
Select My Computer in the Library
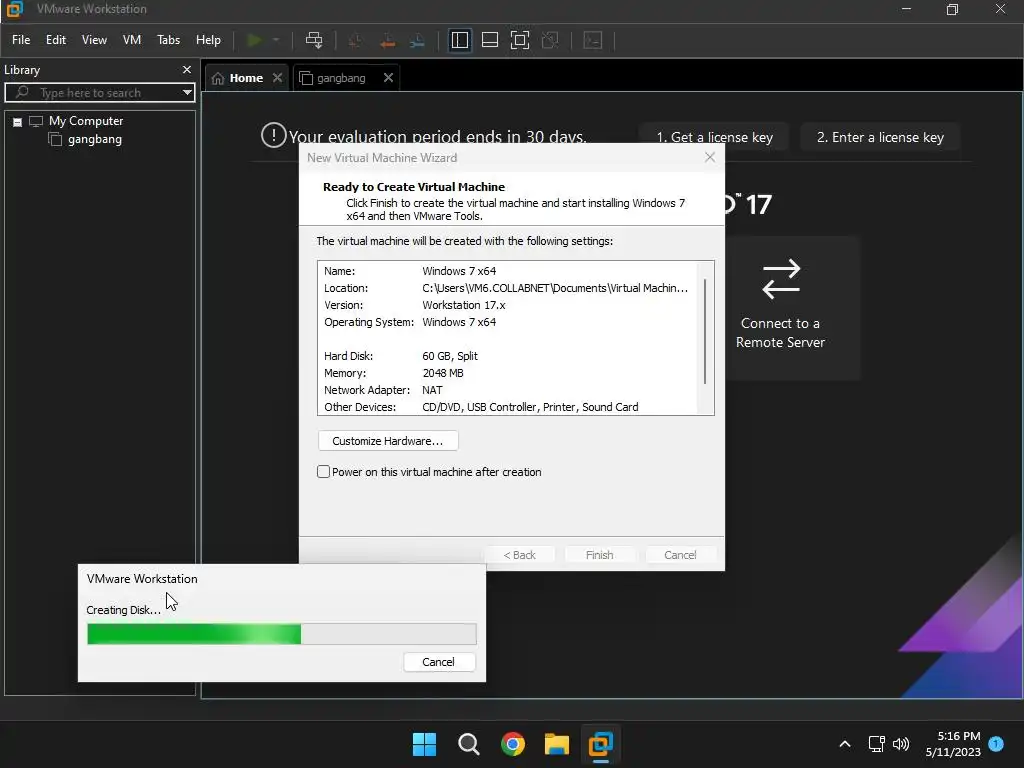coord(86,121)
